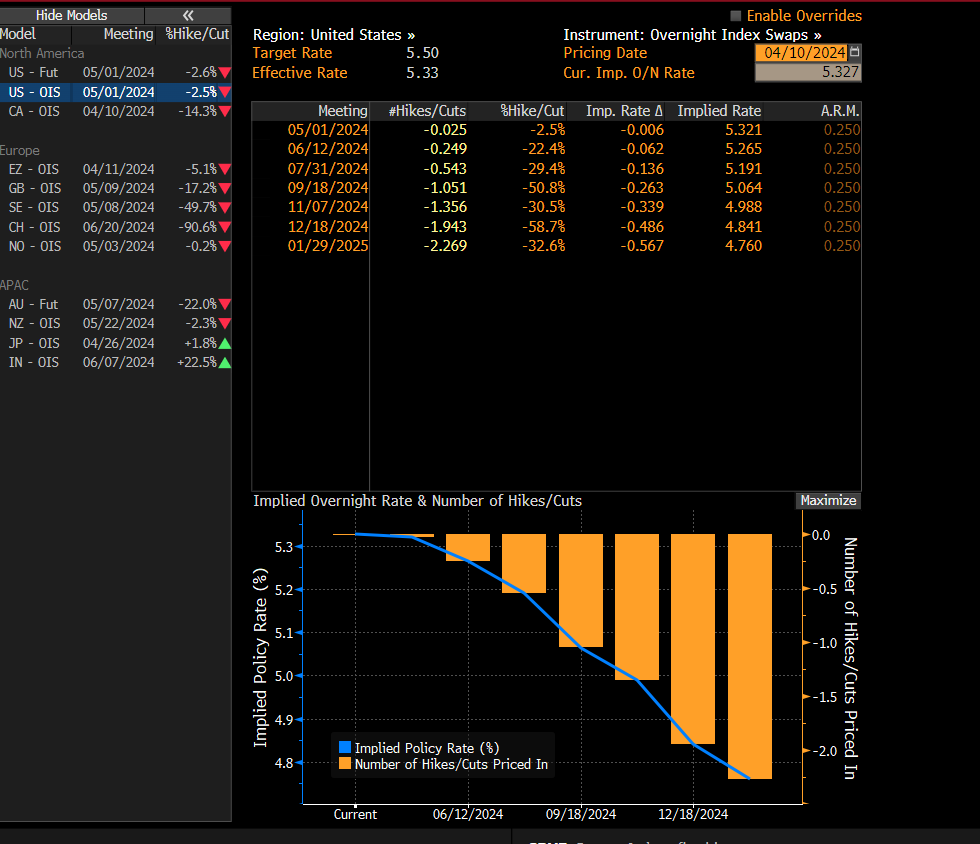Click the -50.8% hike/cut value
The height and width of the screenshot is (844, 980).
point(543,188)
